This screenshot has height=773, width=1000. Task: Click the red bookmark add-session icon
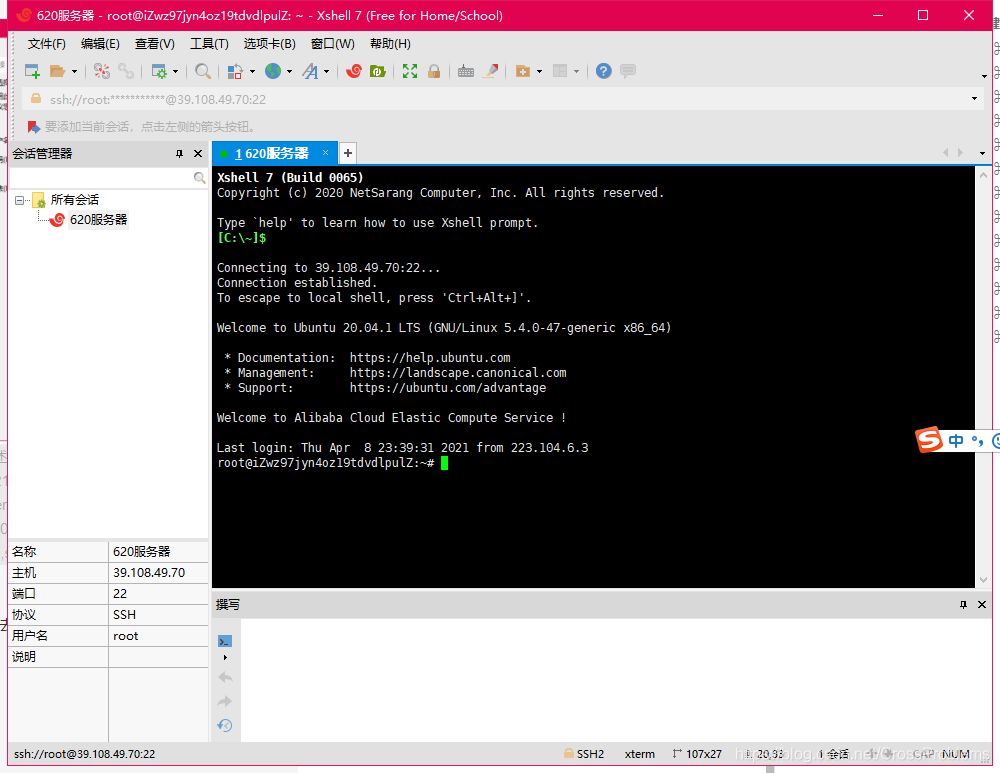point(34,126)
